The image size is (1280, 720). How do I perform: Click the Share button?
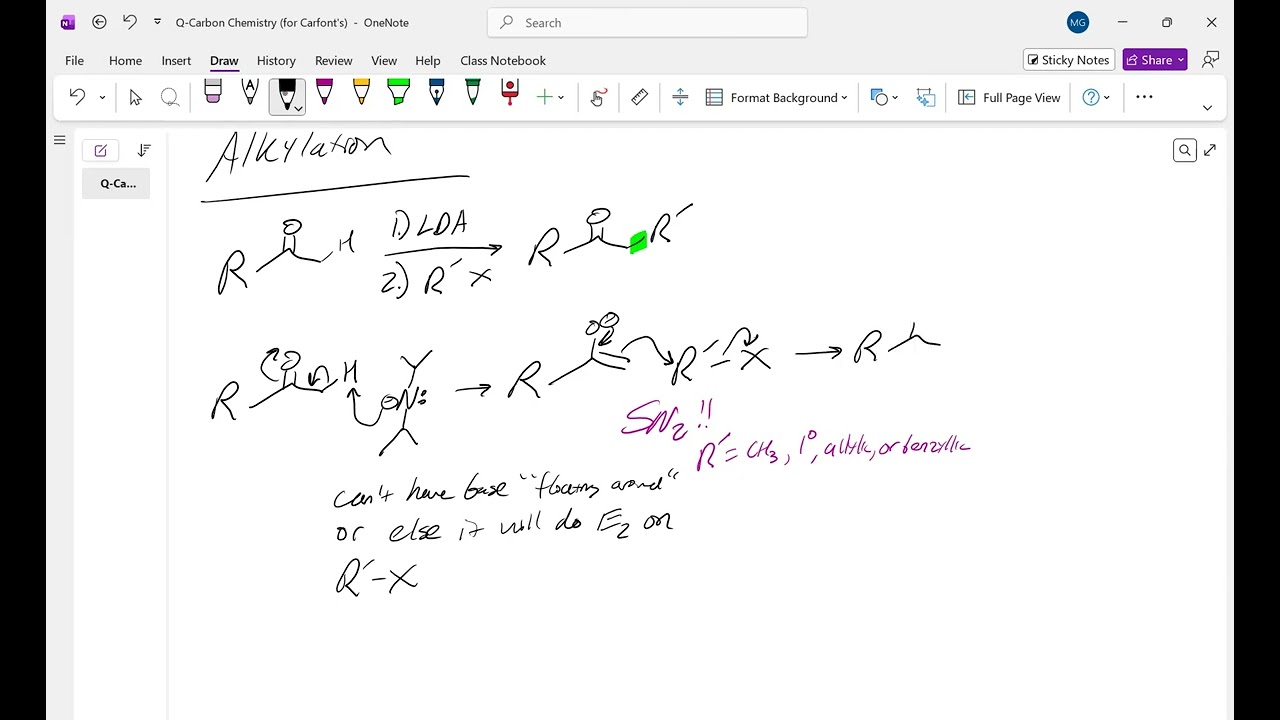(1155, 60)
